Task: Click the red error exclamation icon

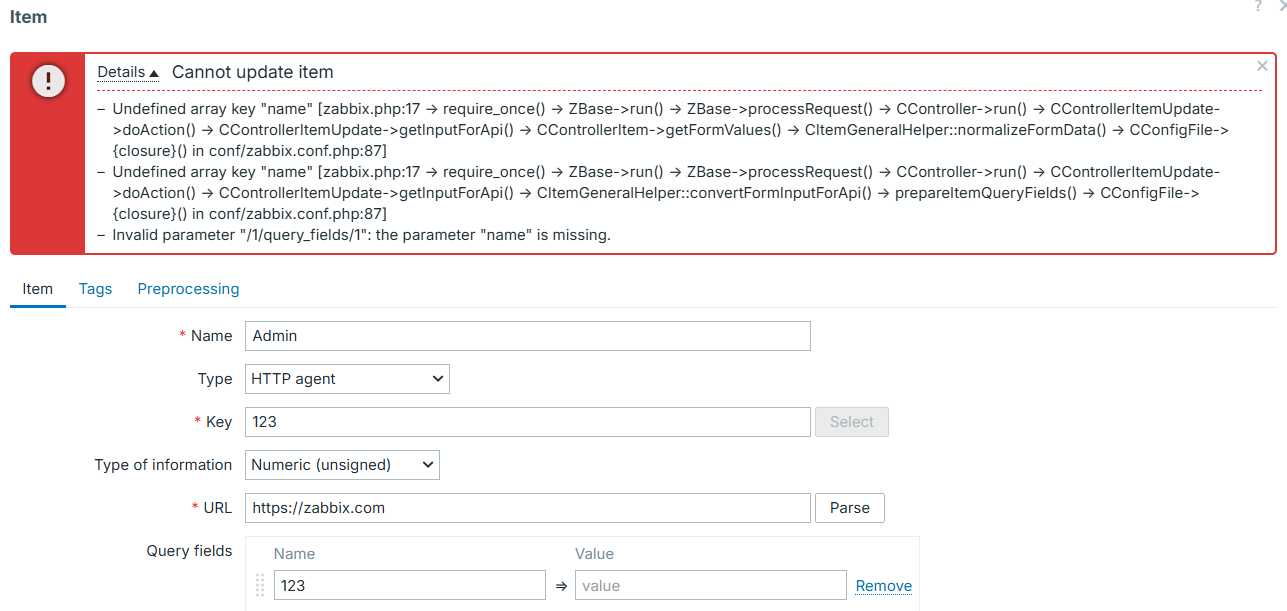Action: point(48,81)
